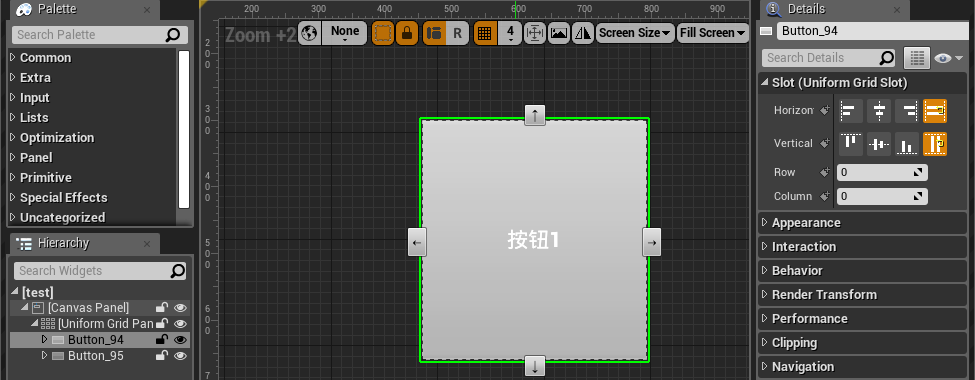Toggle grid snapping icon

[485, 33]
